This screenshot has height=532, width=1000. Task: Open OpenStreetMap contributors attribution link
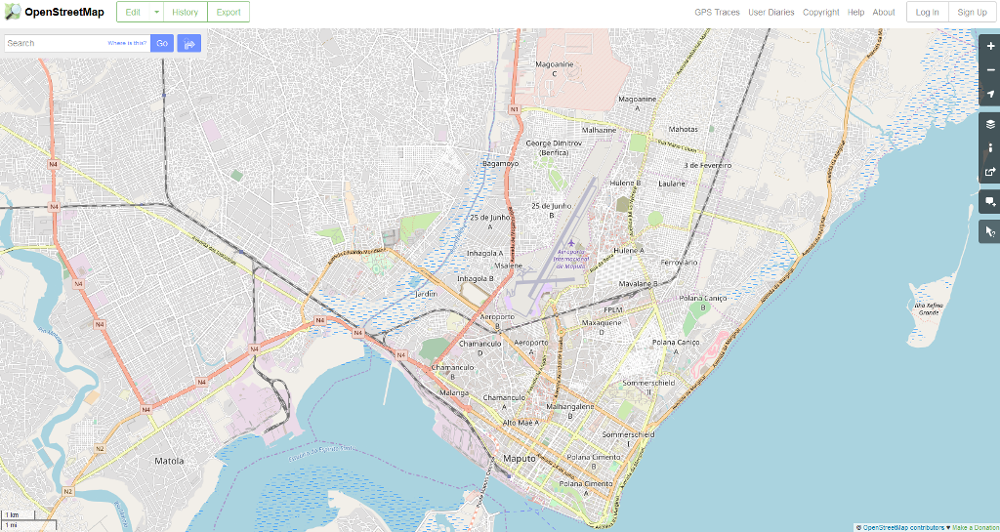tap(903, 528)
